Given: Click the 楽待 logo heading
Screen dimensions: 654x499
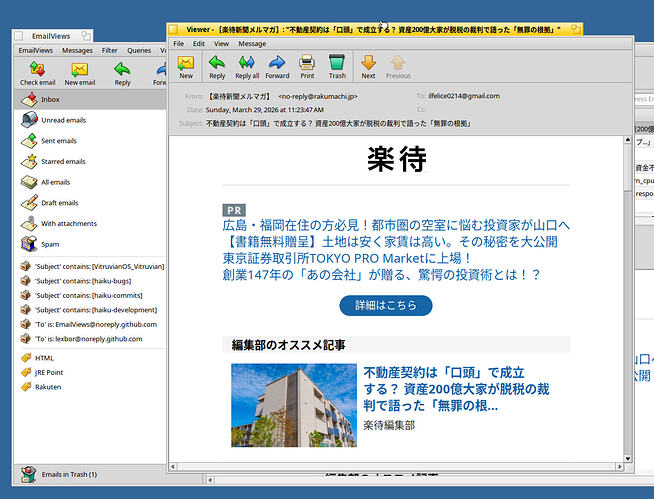Looking at the screenshot, I should [x=396, y=159].
